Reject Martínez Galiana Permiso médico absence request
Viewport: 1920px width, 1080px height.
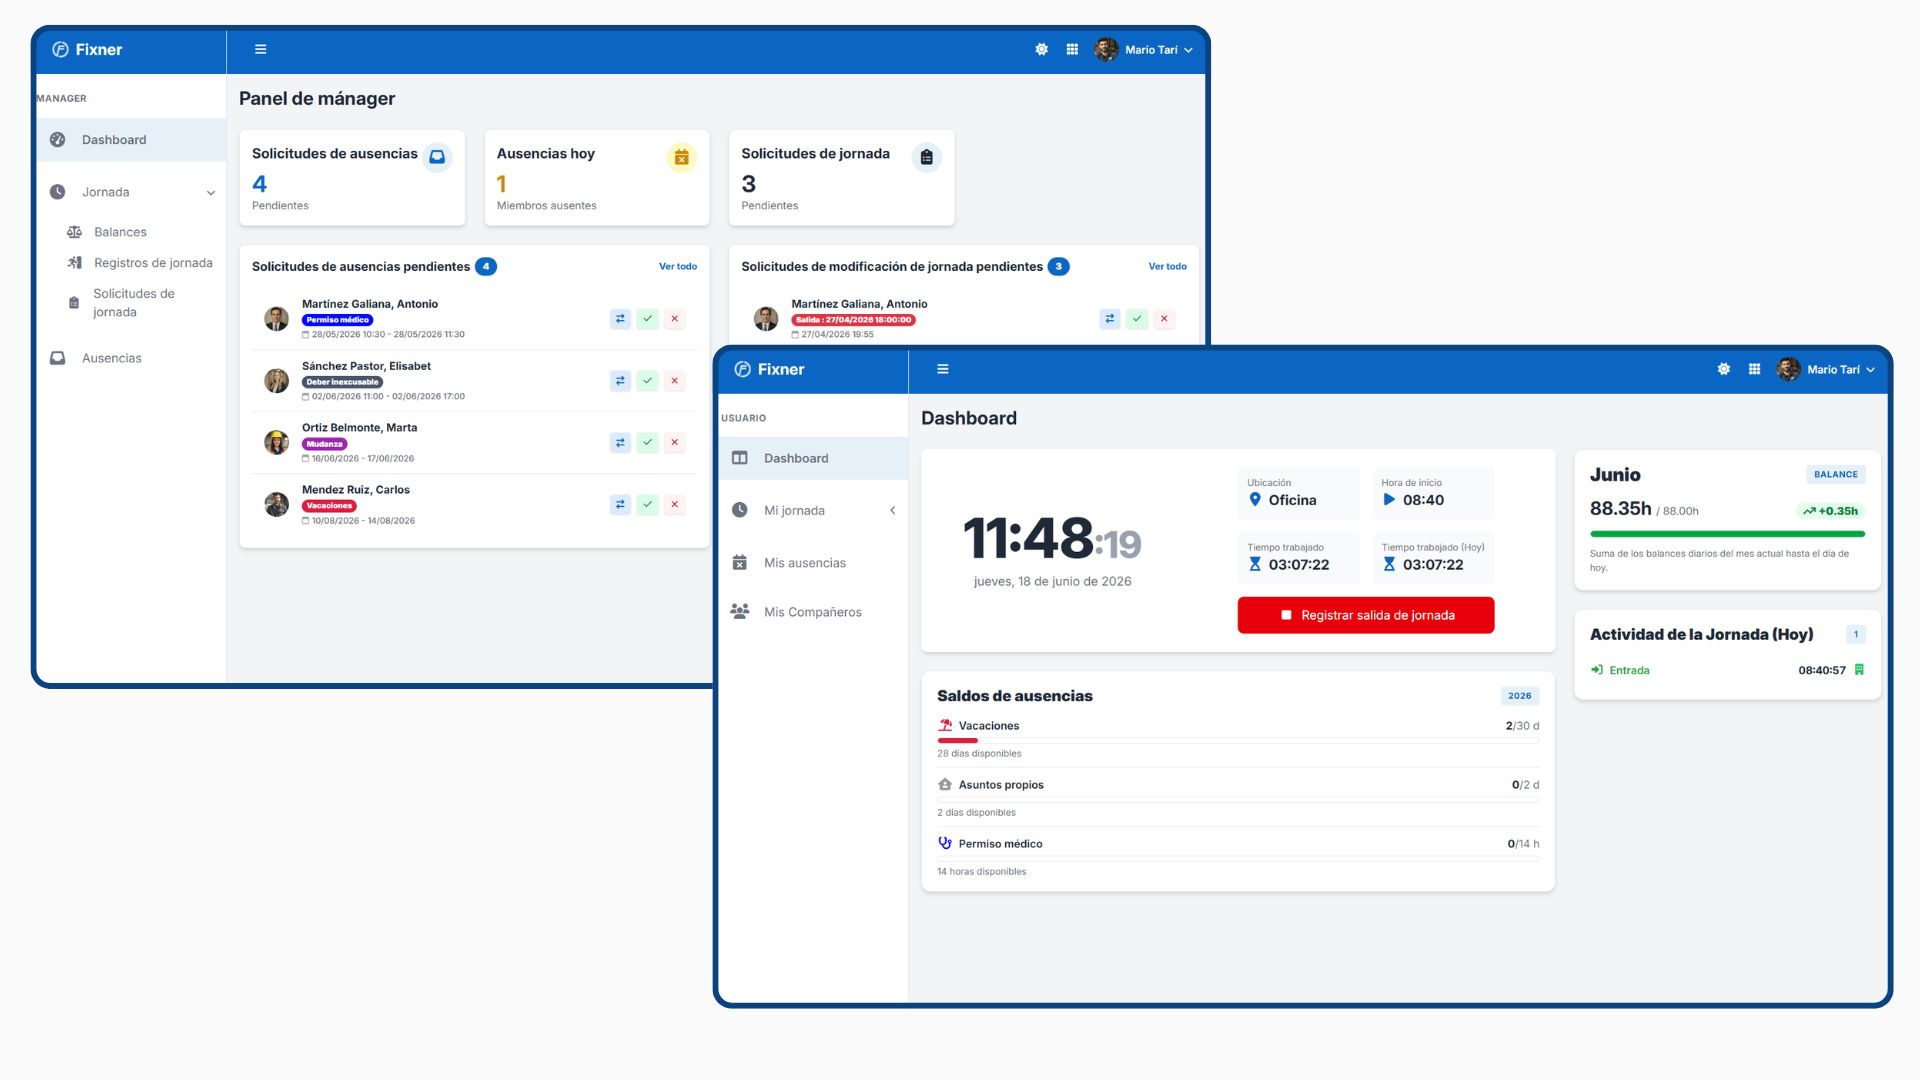point(674,319)
